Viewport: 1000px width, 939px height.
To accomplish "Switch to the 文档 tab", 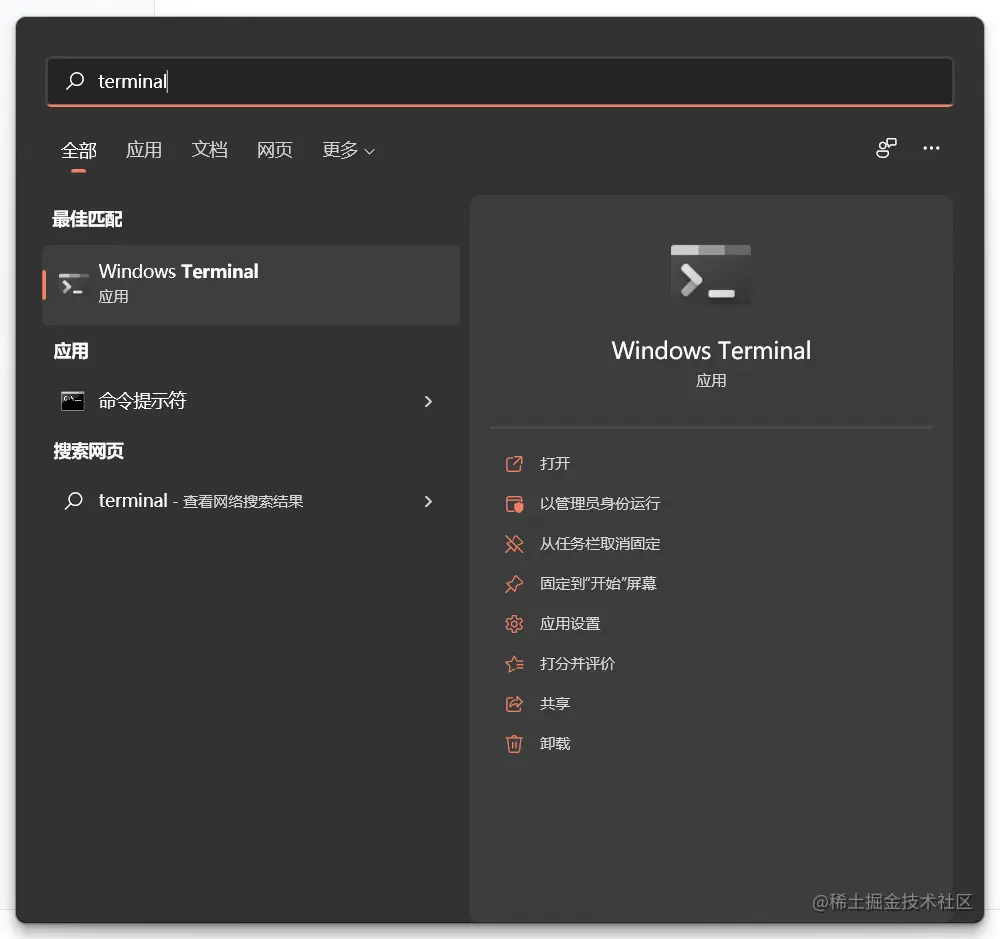I will click(209, 150).
